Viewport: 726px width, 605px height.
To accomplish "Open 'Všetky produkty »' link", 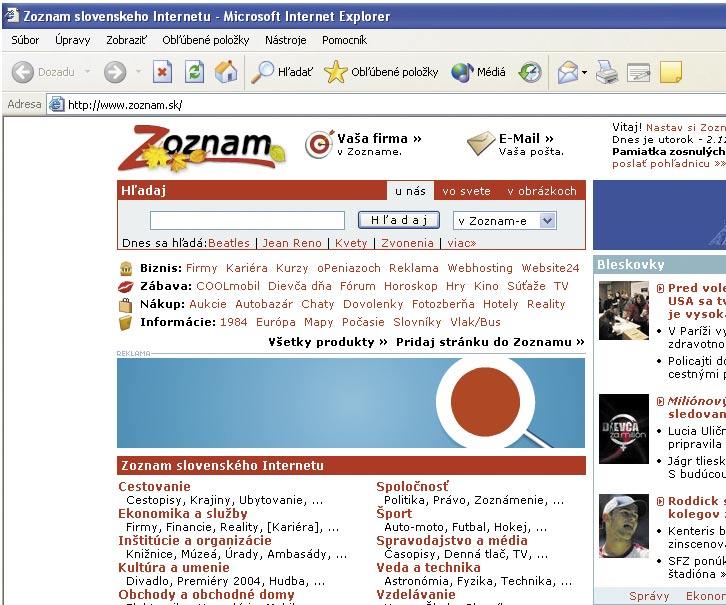I will click(328, 342).
